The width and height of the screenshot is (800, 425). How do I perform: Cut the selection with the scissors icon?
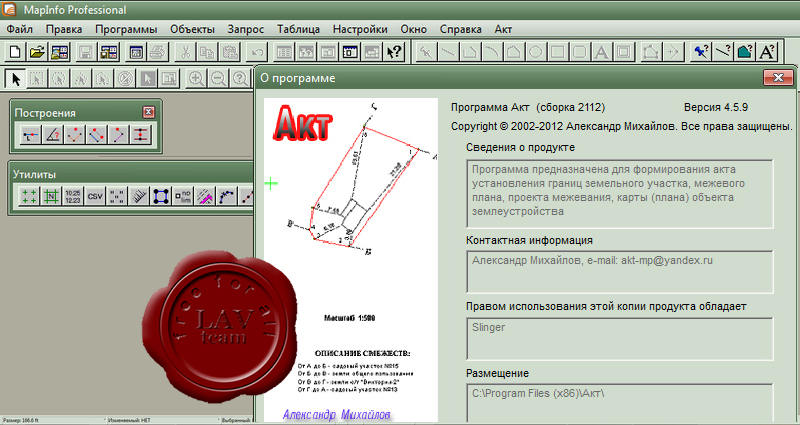coord(186,52)
